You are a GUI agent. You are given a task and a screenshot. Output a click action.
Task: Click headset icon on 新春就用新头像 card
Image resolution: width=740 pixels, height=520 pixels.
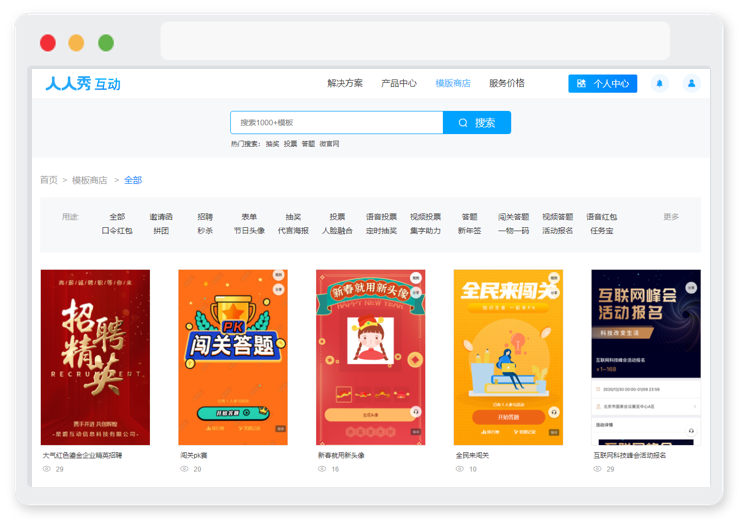coord(416,412)
